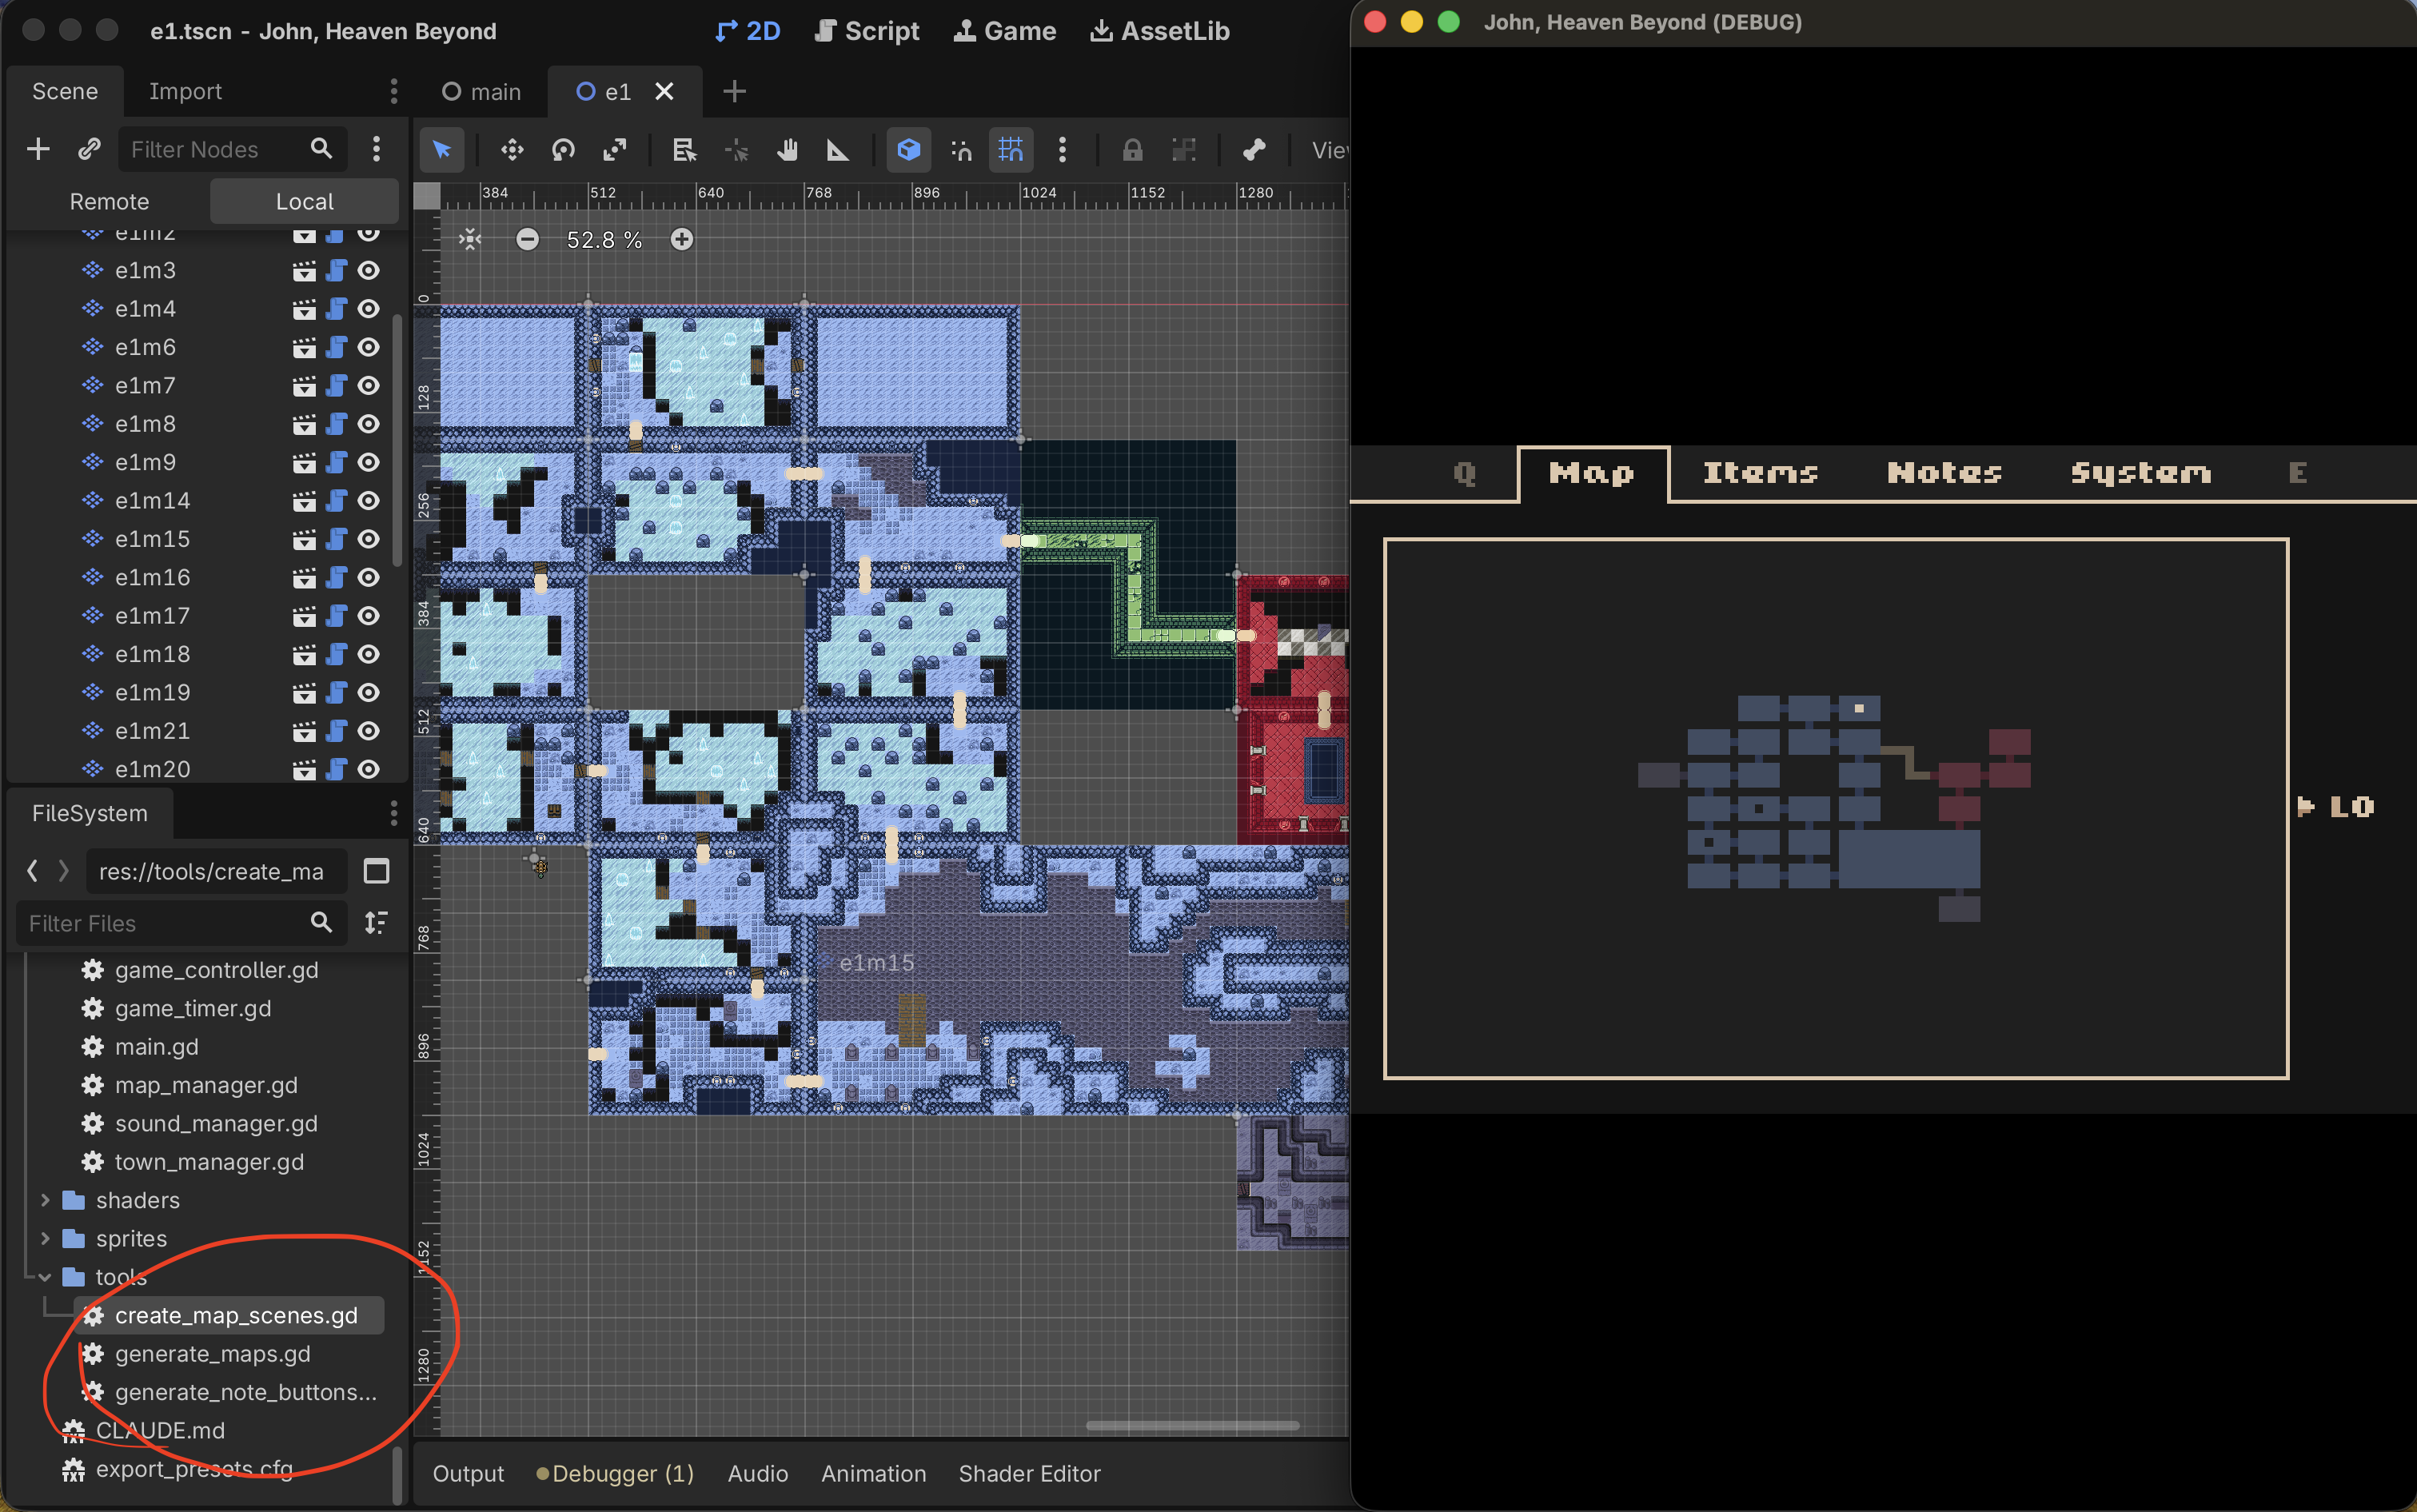Click the add new node plus icon

click(x=38, y=149)
